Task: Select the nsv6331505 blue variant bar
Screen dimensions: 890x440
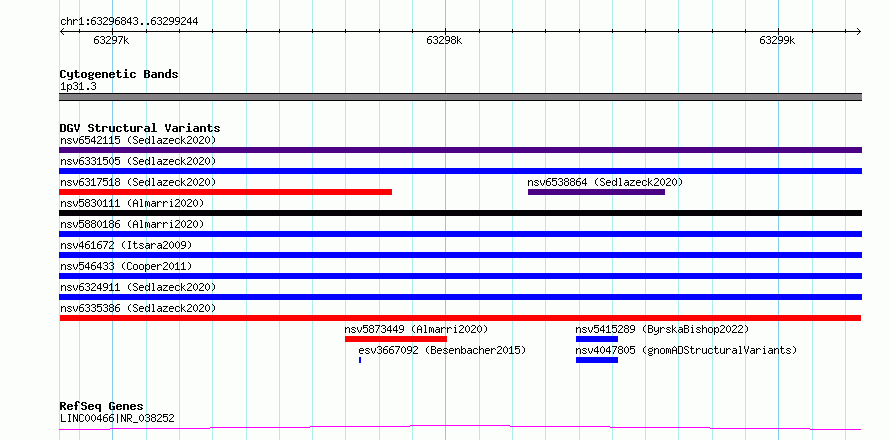Action: click(x=460, y=171)
